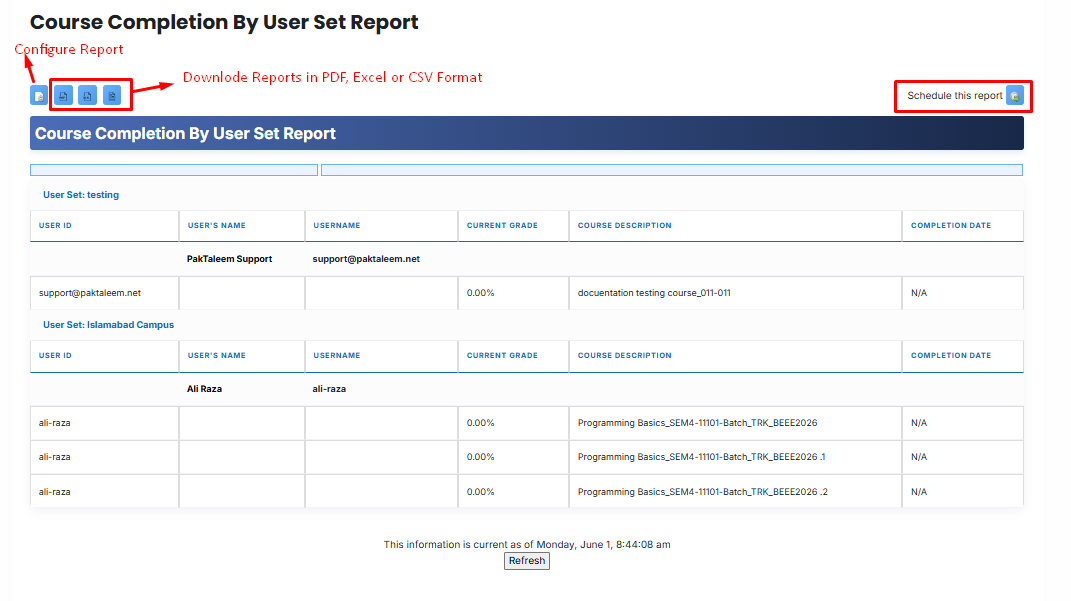This screenshot has height=601, width=1071.
Task: Click the "Schedule this report" label
Action: tap(955, 96)
